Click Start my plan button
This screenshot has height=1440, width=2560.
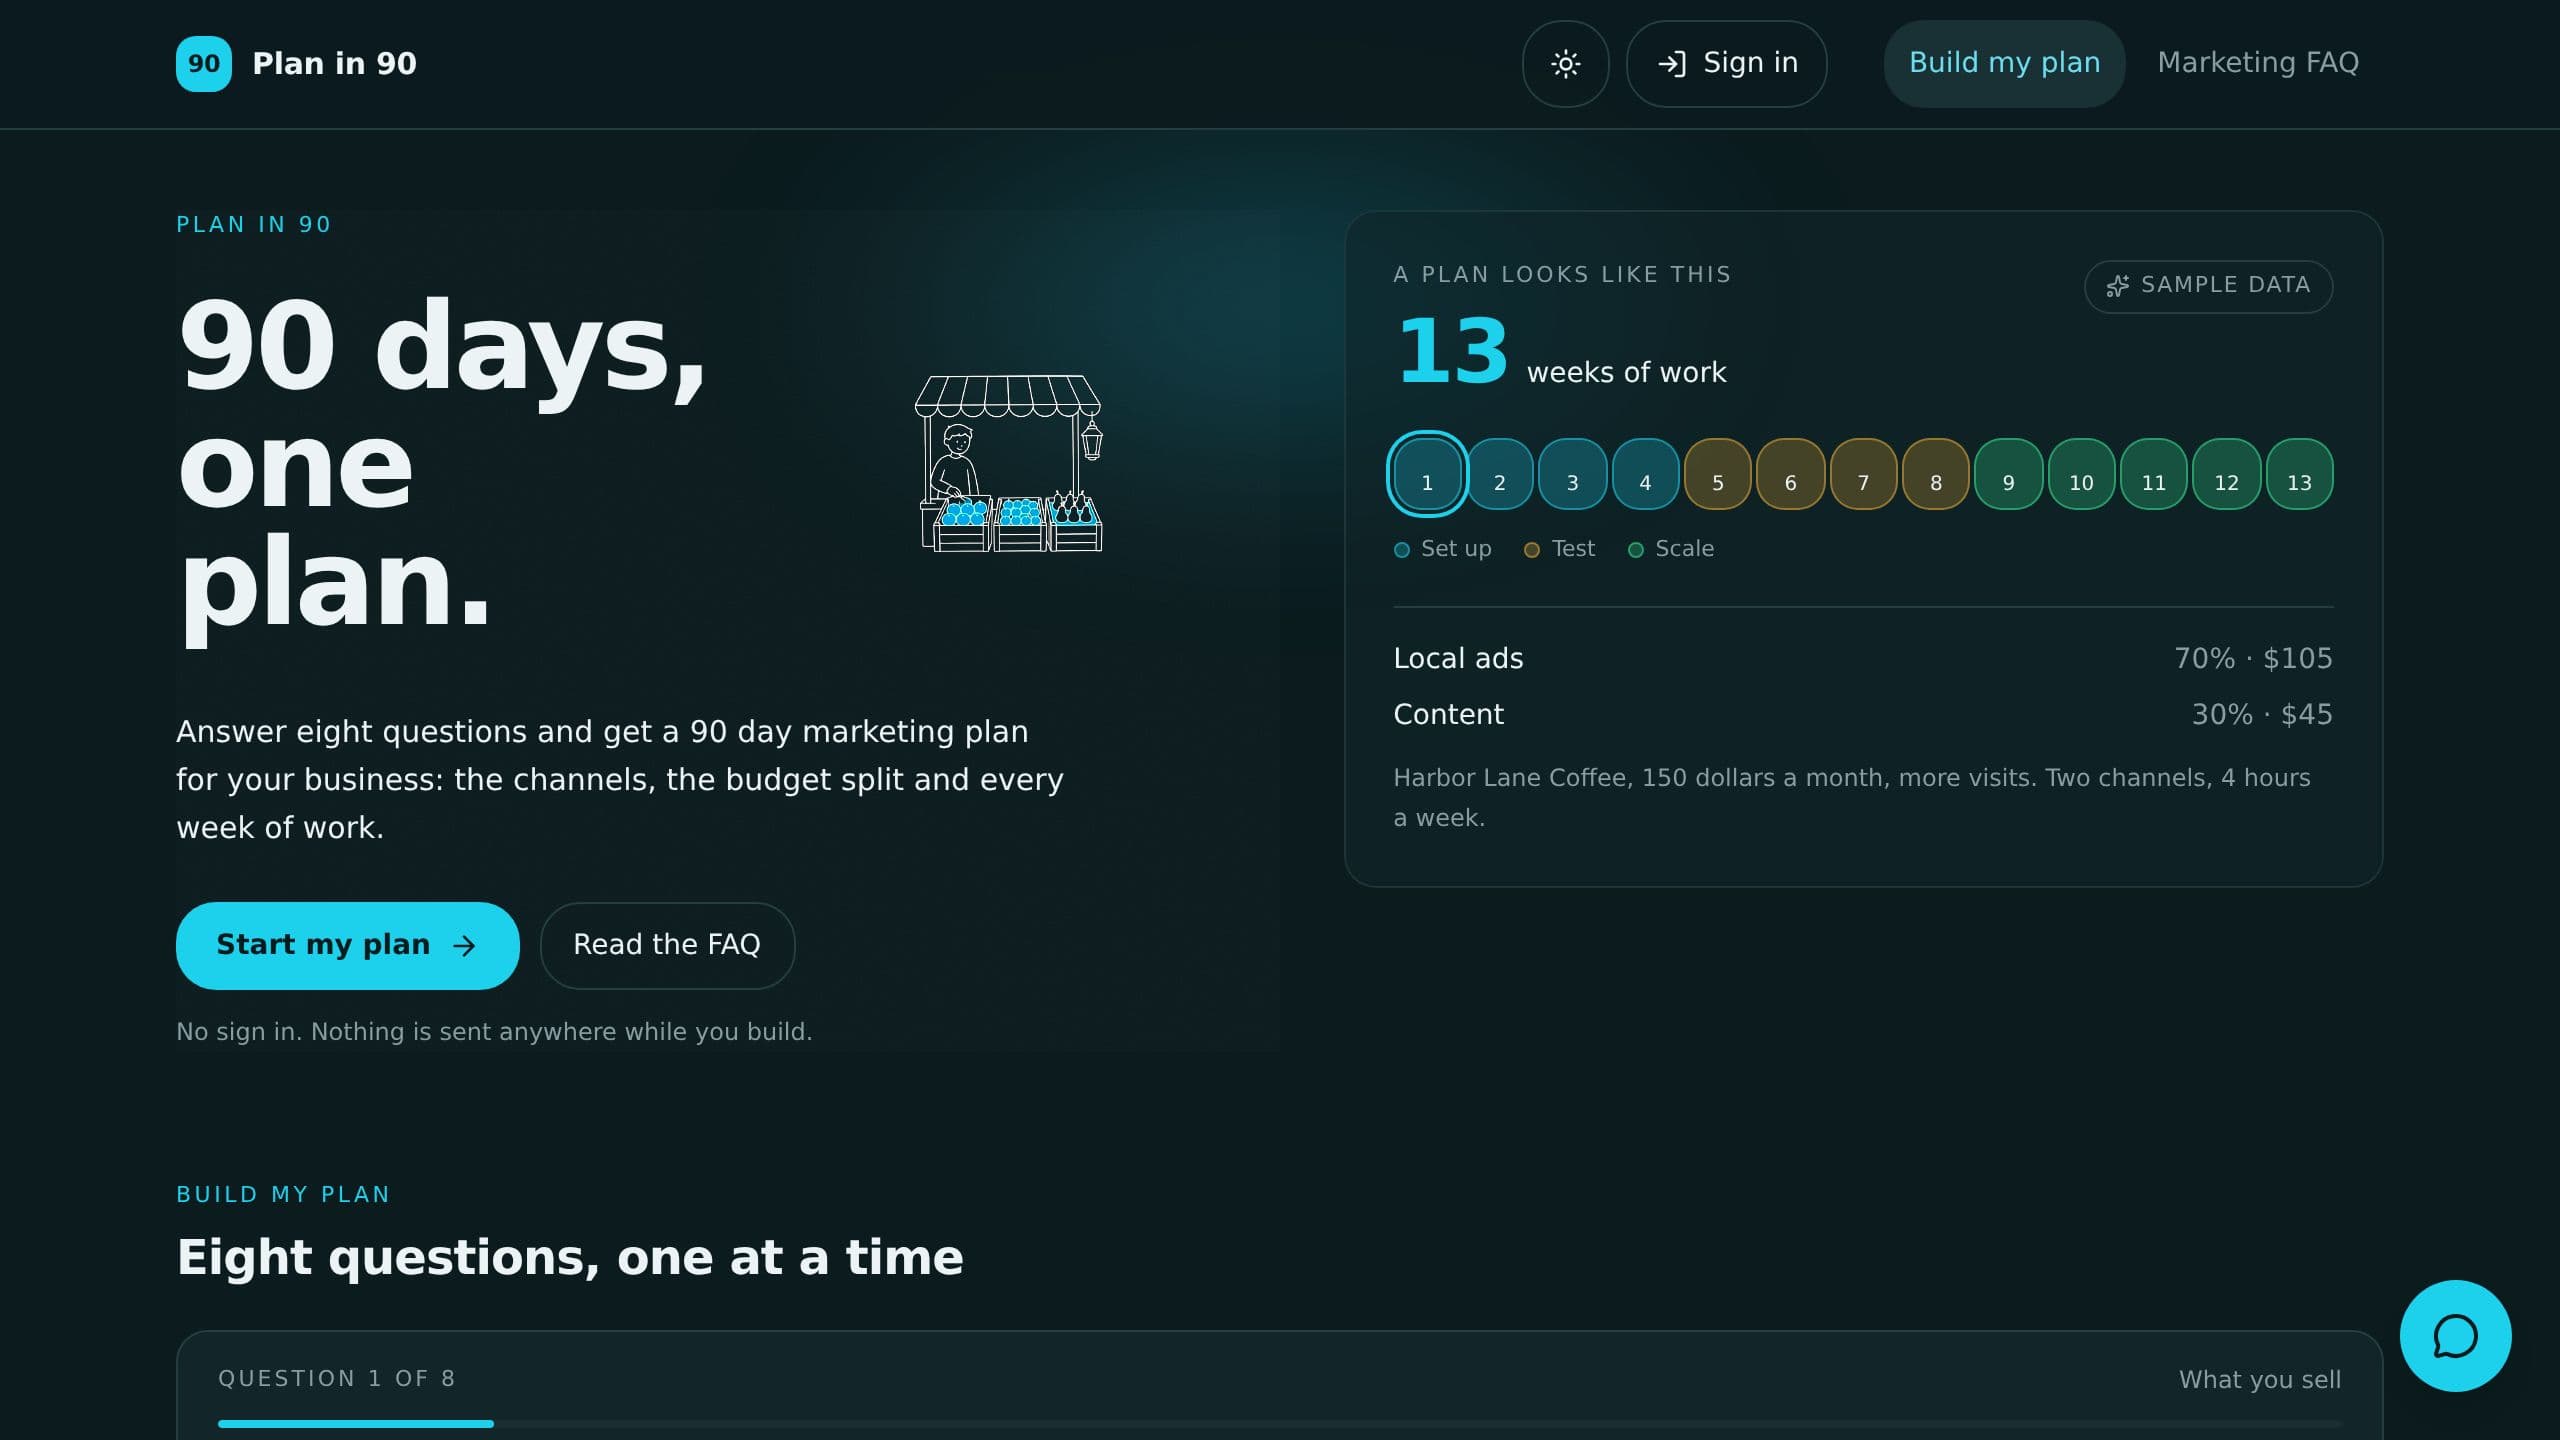click(348, 946)
